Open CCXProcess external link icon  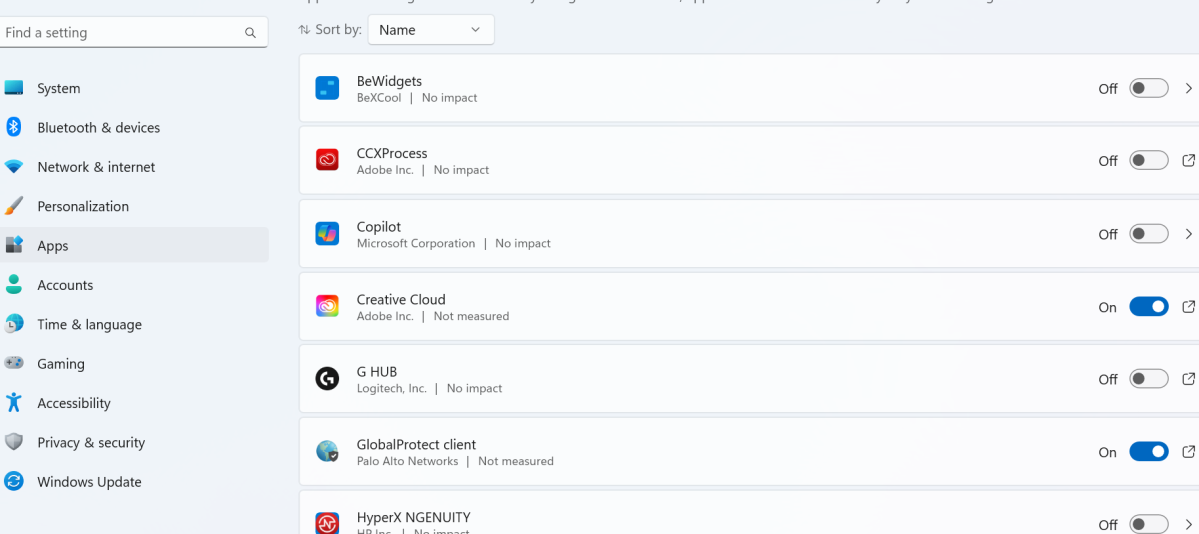tap(1188, 161)
